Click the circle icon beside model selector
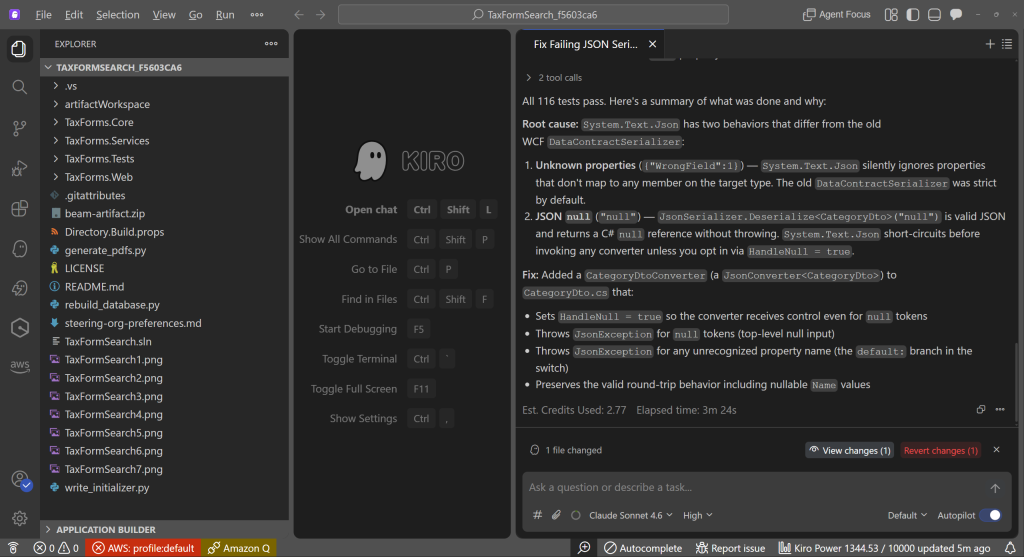Viewport: 1024px width, 557px height. tap(575, 515)
